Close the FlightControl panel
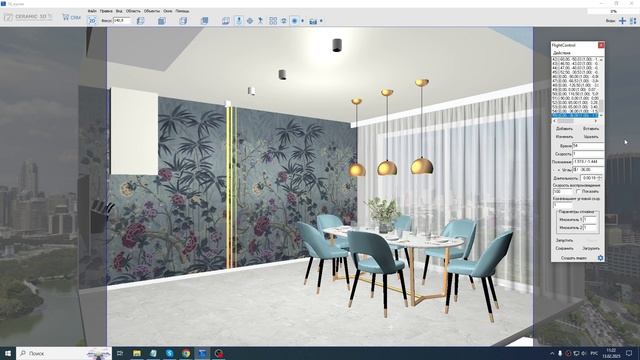 601,45
